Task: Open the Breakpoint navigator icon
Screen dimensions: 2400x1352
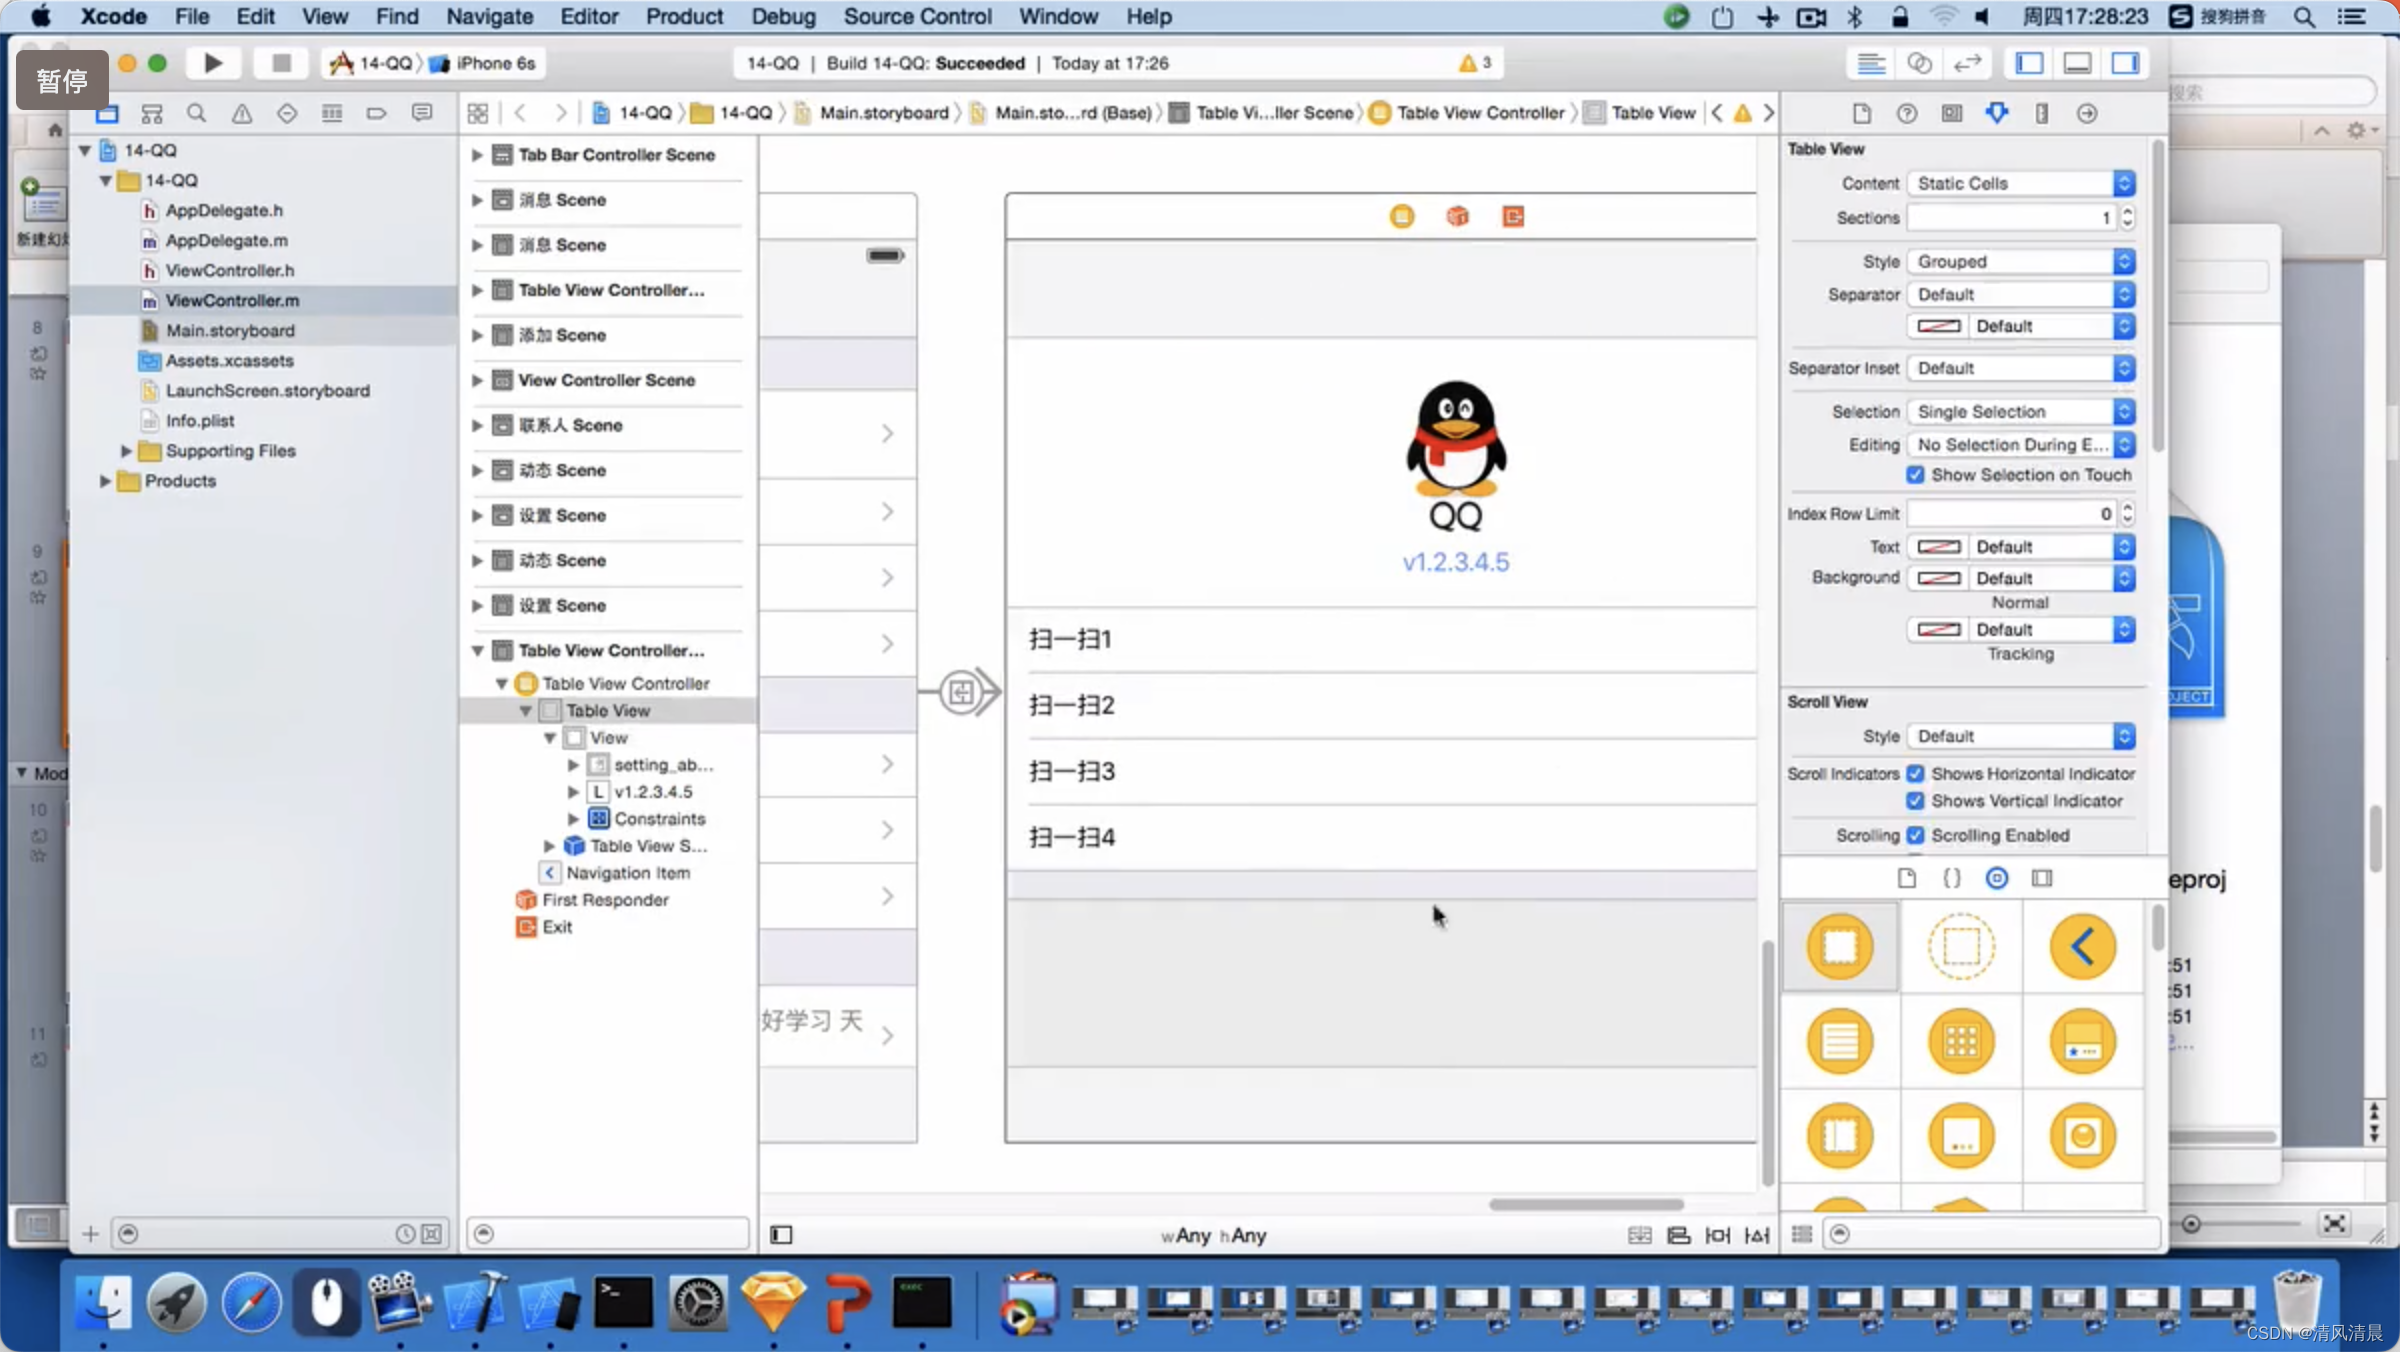Action: pyautogui.click(x=377, y=113)
